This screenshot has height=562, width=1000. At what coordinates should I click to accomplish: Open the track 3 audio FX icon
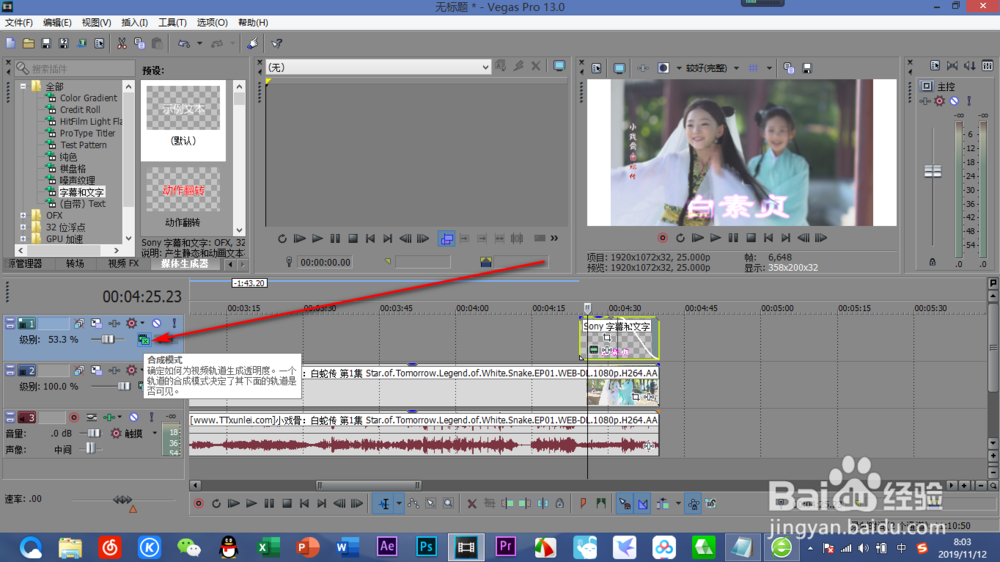click(108, 417)
